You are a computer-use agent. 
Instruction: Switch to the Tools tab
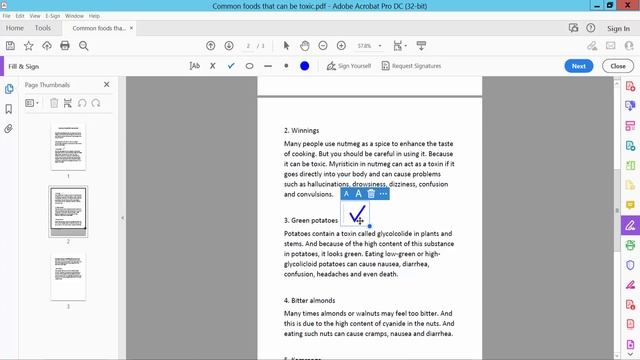tap(43, 28)
